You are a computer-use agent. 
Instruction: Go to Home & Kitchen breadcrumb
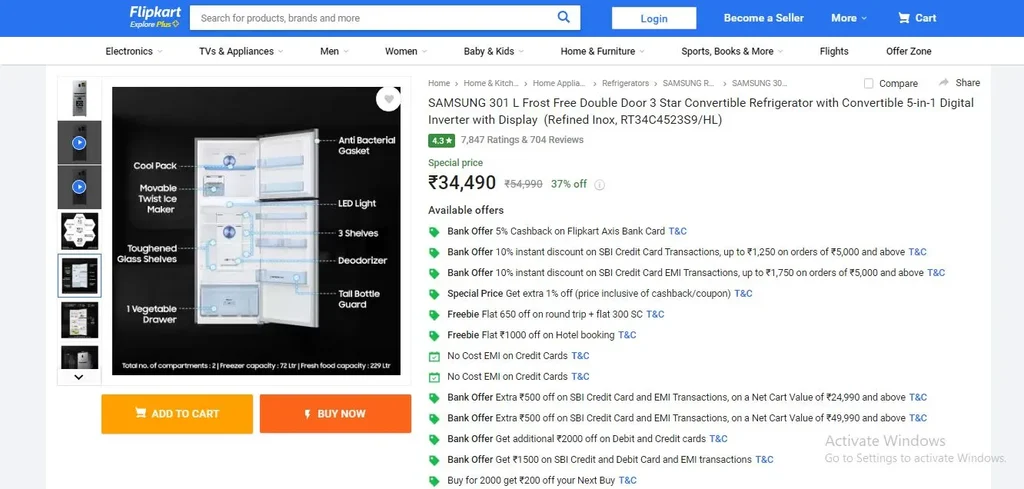tap(491, 83)
